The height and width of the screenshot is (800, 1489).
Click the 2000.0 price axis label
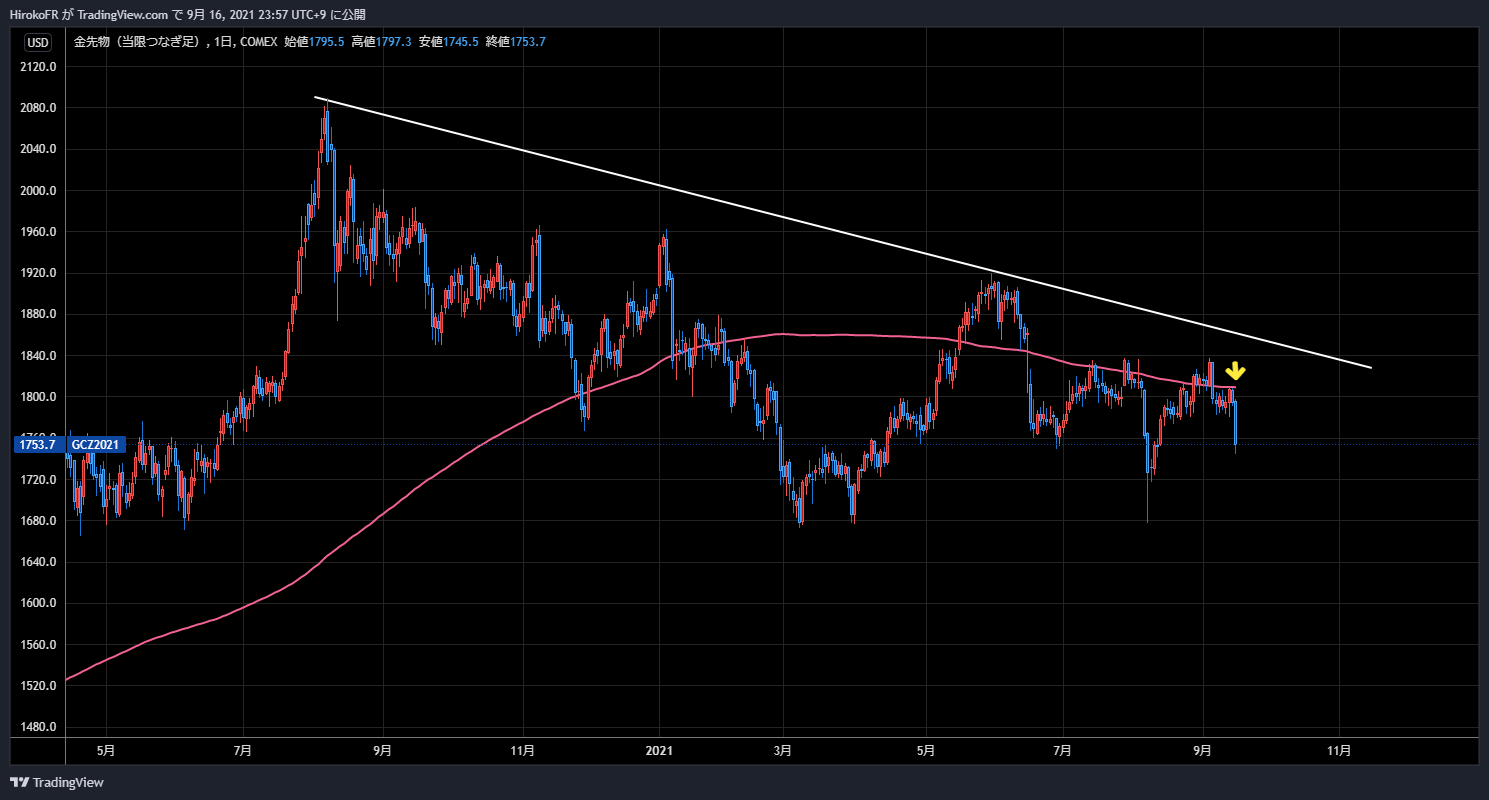pos(38,191)
